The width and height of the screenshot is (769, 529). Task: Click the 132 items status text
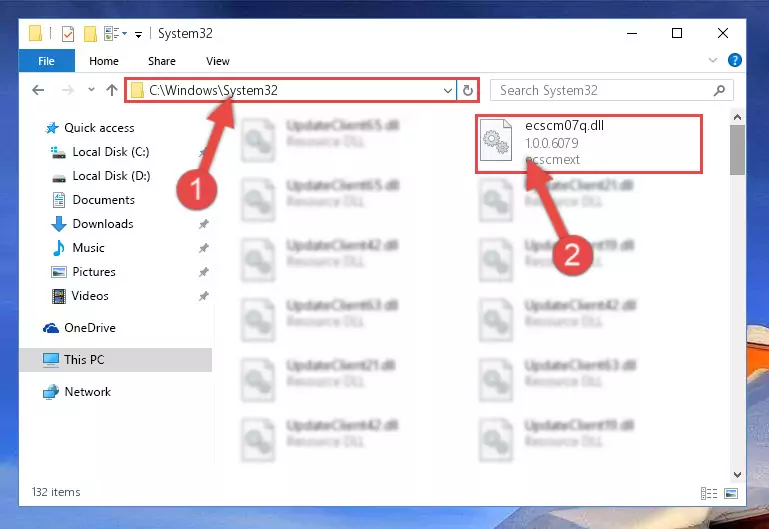click(56, 492)
